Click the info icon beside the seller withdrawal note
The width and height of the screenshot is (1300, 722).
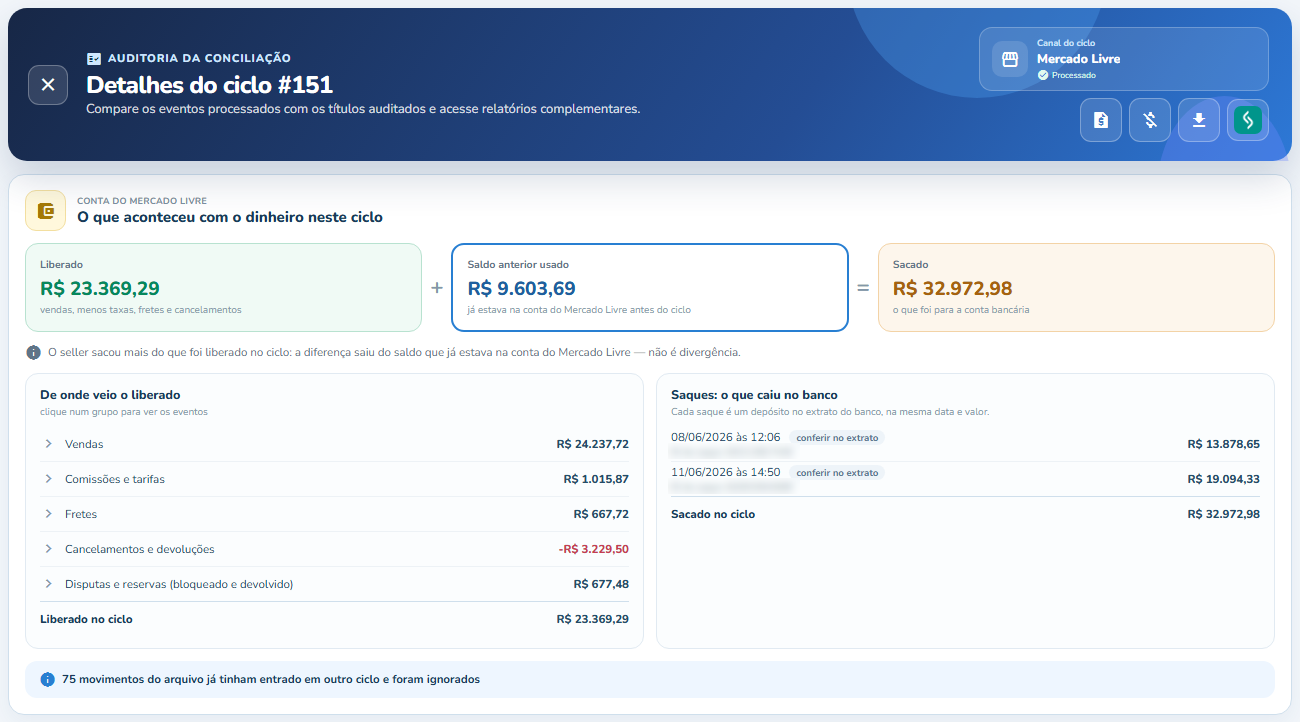33,352
